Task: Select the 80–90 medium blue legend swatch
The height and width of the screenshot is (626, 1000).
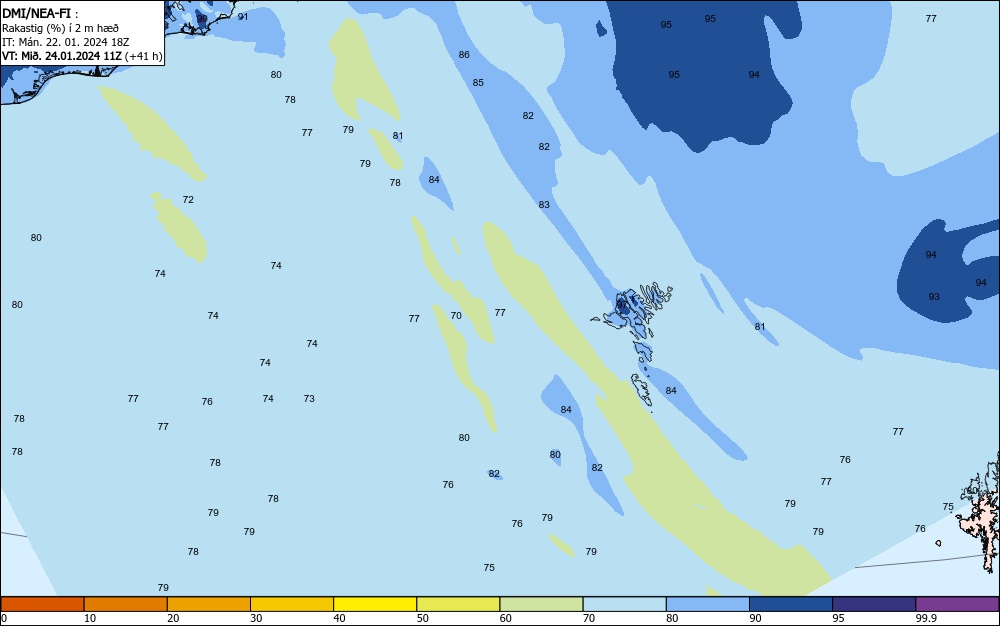Action: 708,604
